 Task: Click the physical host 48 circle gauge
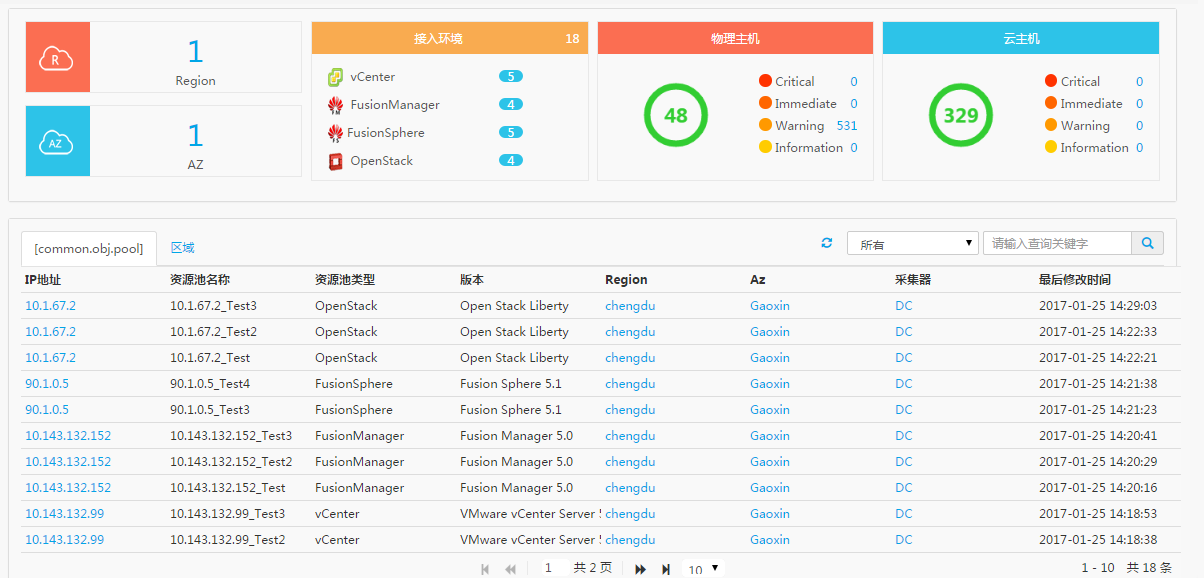(675, 115)
